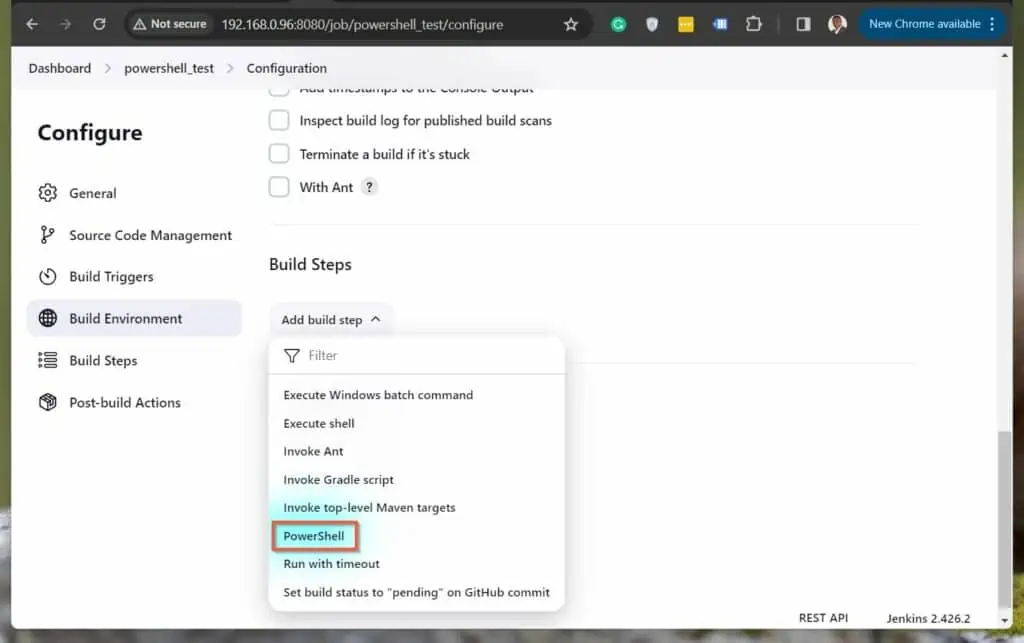
Task: Click the funnel Filter icon
Action: (x=292, y=356)
